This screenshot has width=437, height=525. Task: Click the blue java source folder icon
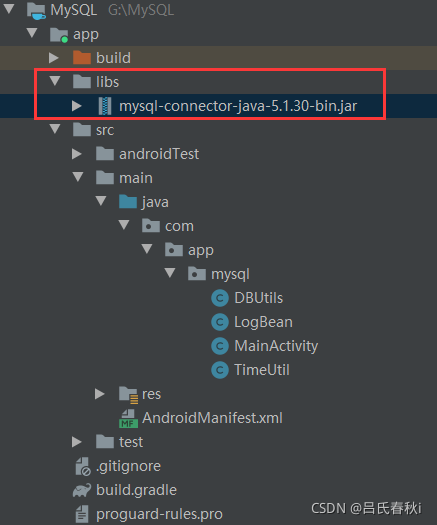pyautogui.click(x=128, y=202)
